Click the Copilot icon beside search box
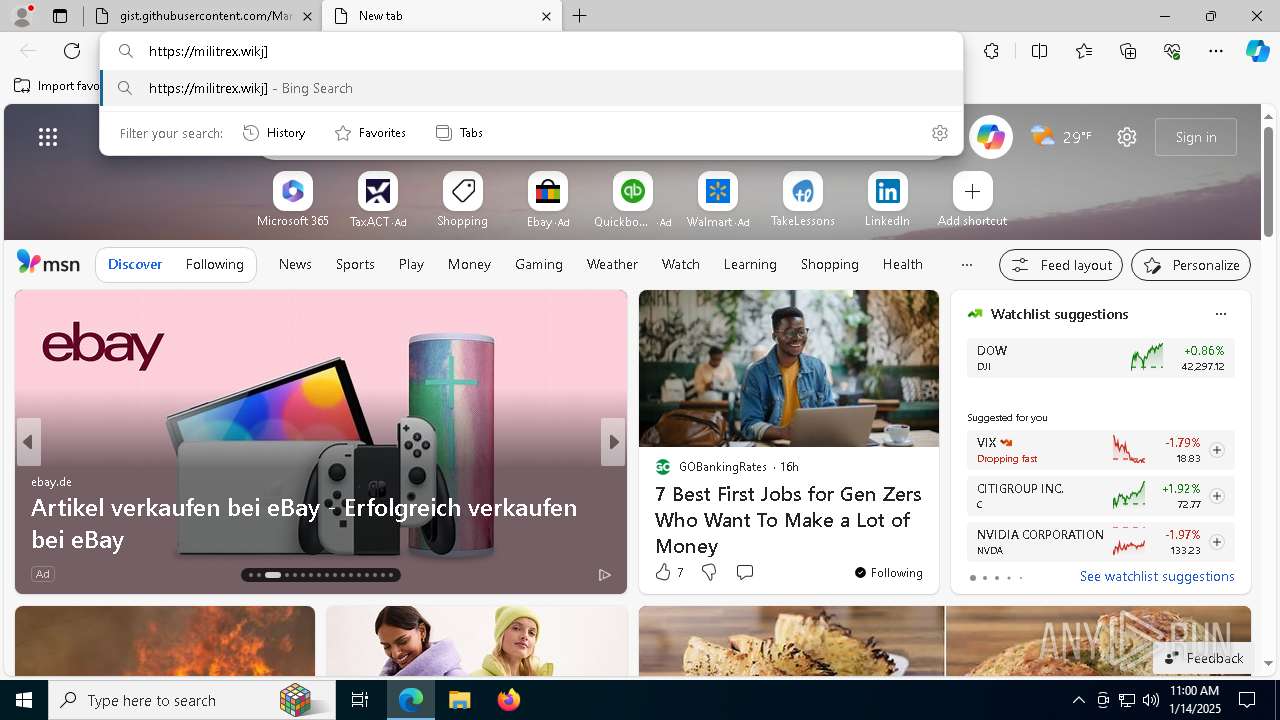The height and width of the screenshot is (720, 1280). click(991, 137)
